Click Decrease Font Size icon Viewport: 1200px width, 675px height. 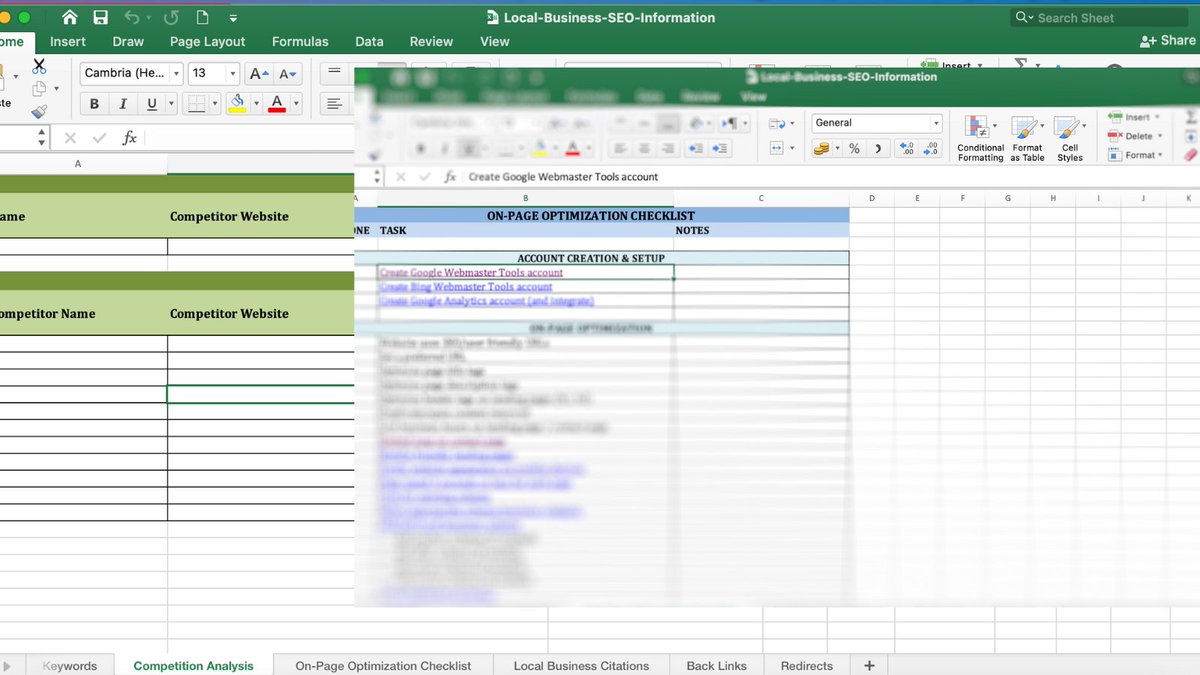tap(288, 73)
